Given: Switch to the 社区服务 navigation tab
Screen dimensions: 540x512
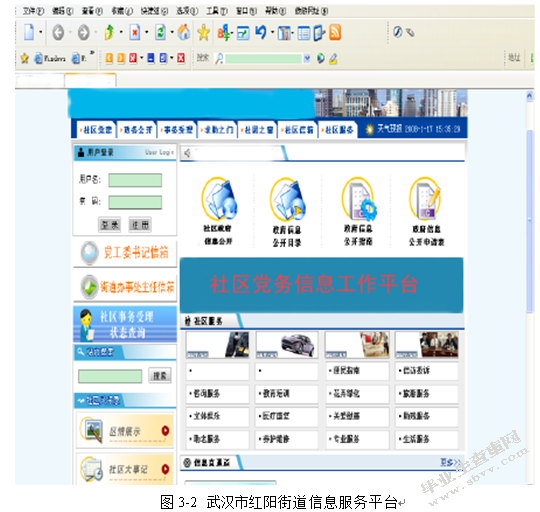Looking at the screenshot, I should (x=338, y=130).
